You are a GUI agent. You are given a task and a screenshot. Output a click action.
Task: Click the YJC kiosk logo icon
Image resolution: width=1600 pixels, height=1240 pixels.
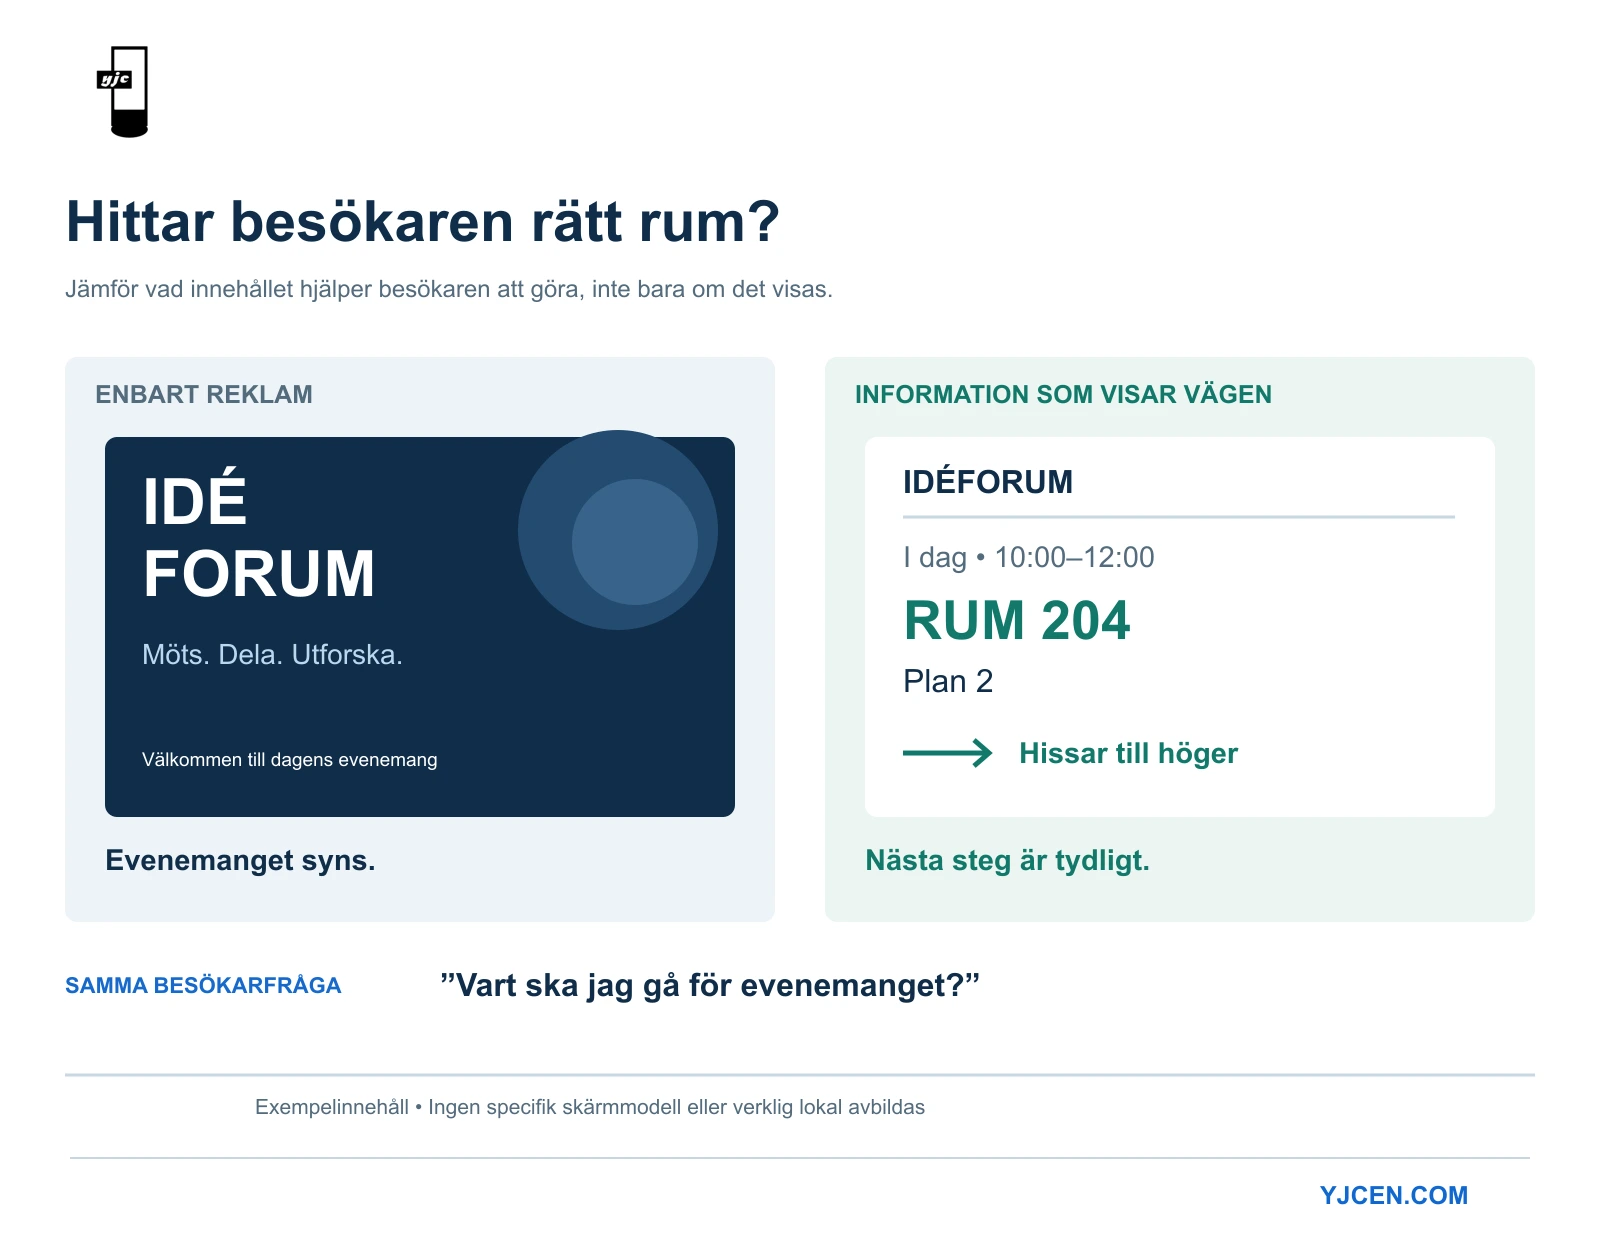tap(122, 91)
